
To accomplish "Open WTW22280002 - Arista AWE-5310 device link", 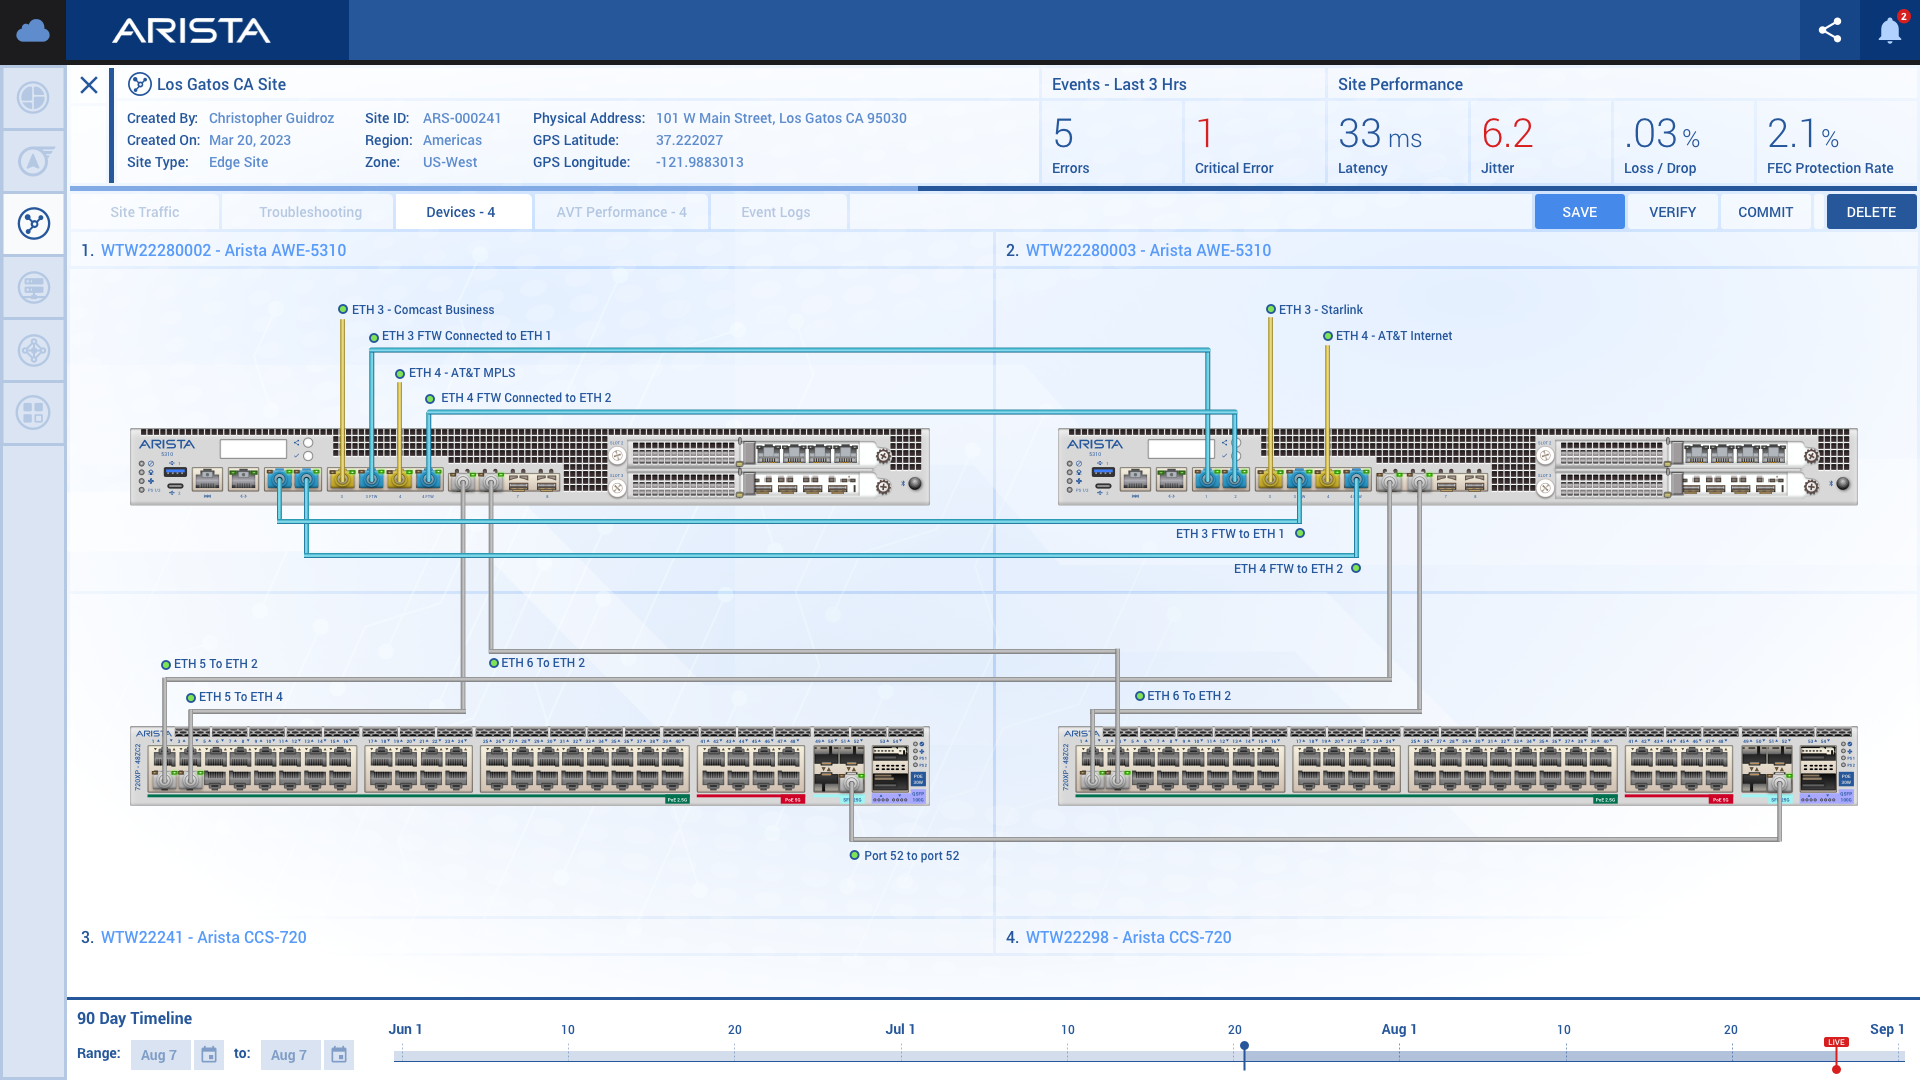I will (223, 250).
